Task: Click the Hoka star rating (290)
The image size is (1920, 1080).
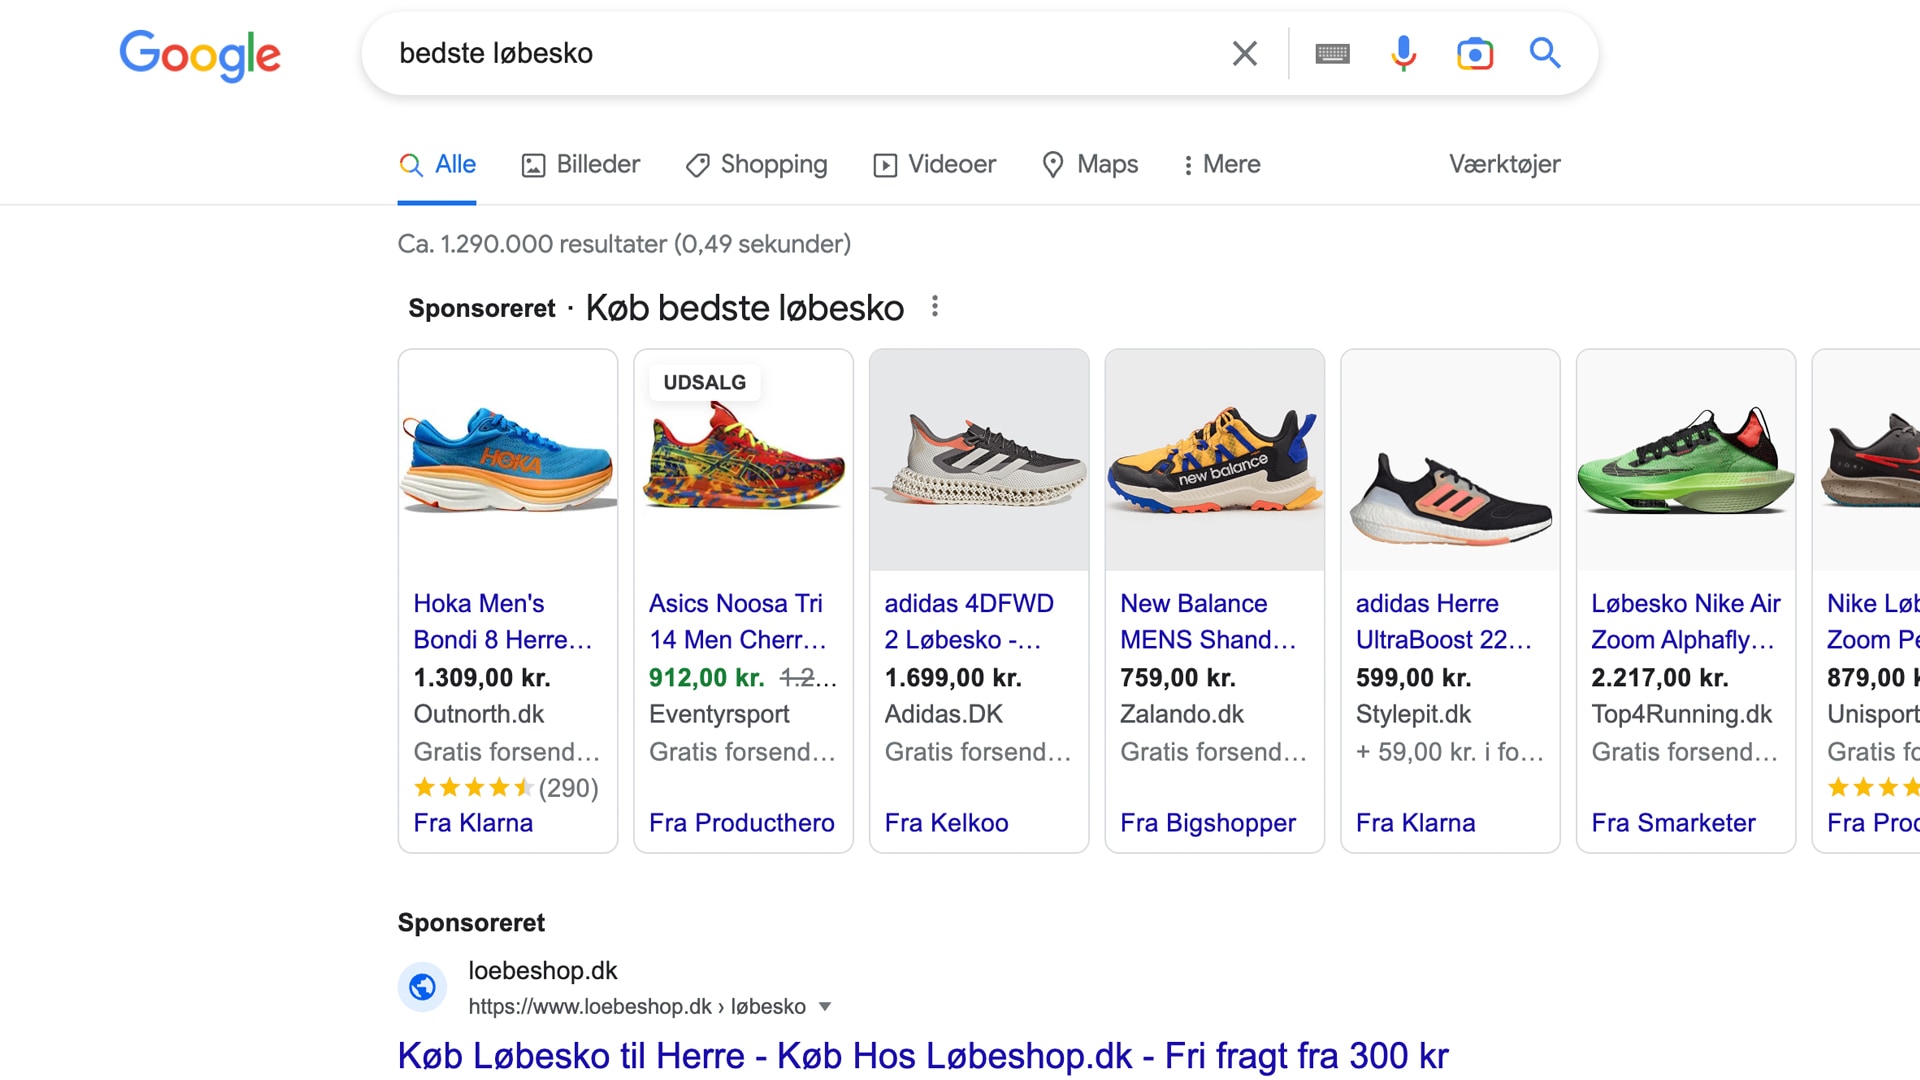Action: coord(506,788)
